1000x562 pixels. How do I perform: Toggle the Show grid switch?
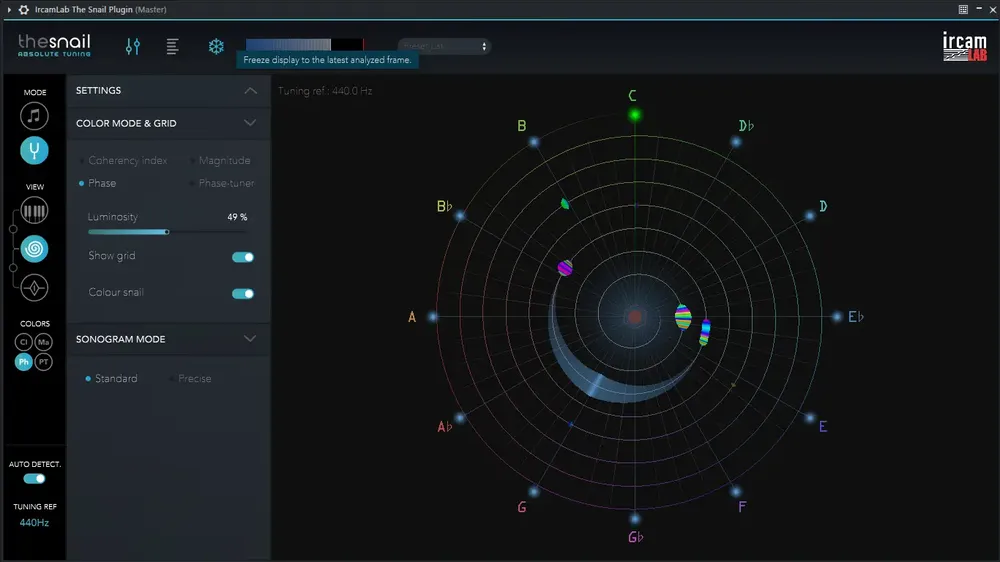(x=242, y=257)
